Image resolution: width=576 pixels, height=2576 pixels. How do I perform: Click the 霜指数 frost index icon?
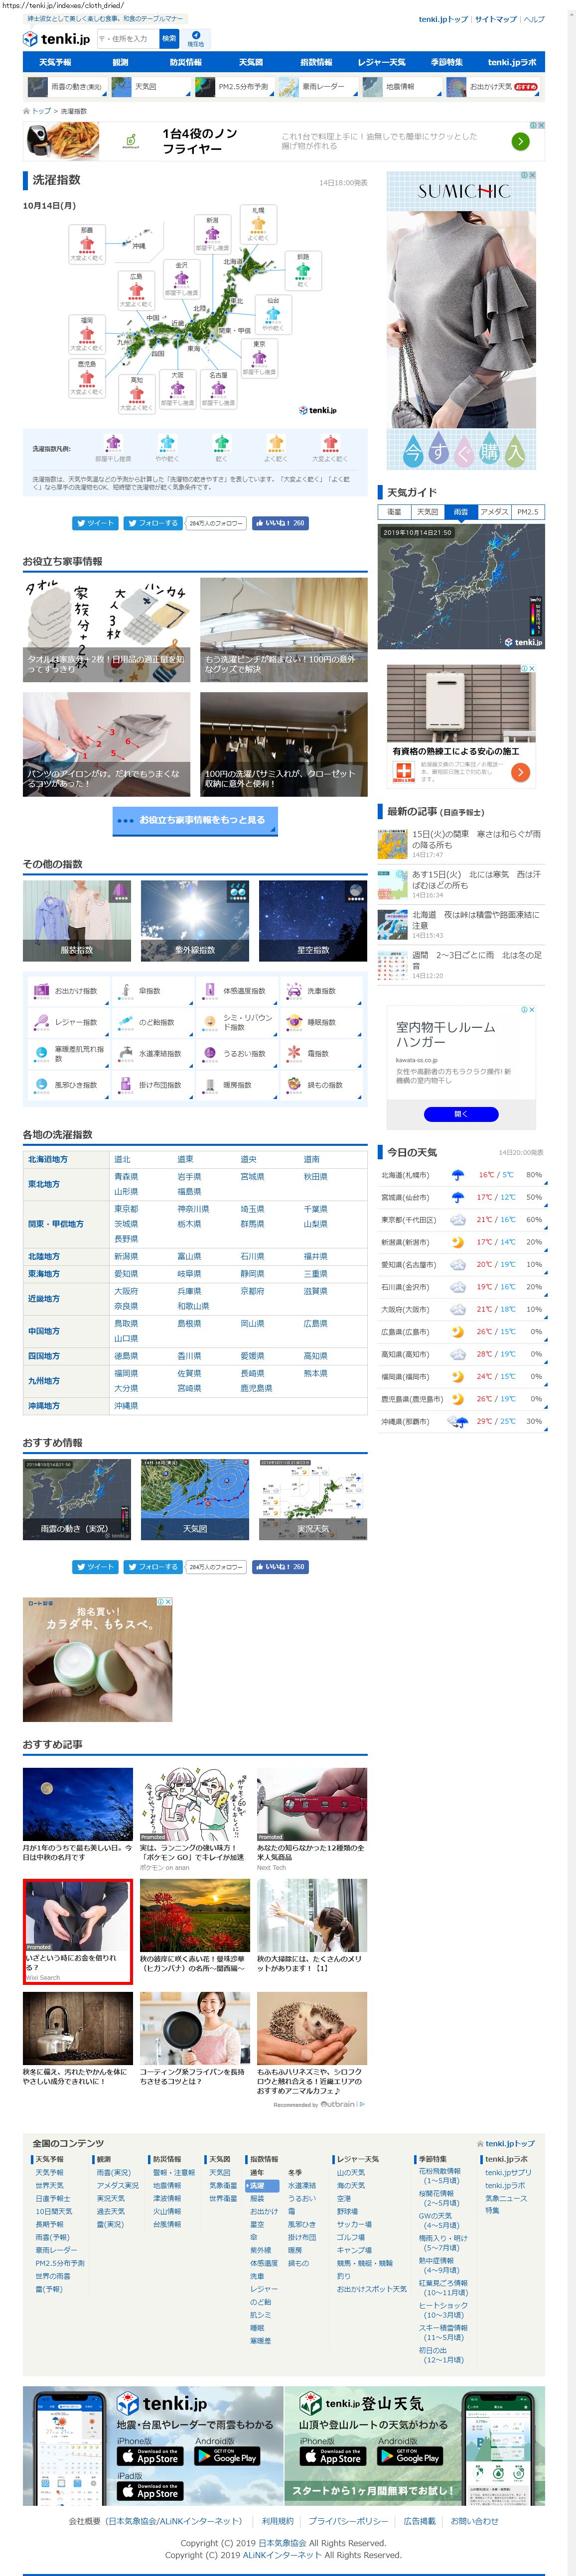294,1053
